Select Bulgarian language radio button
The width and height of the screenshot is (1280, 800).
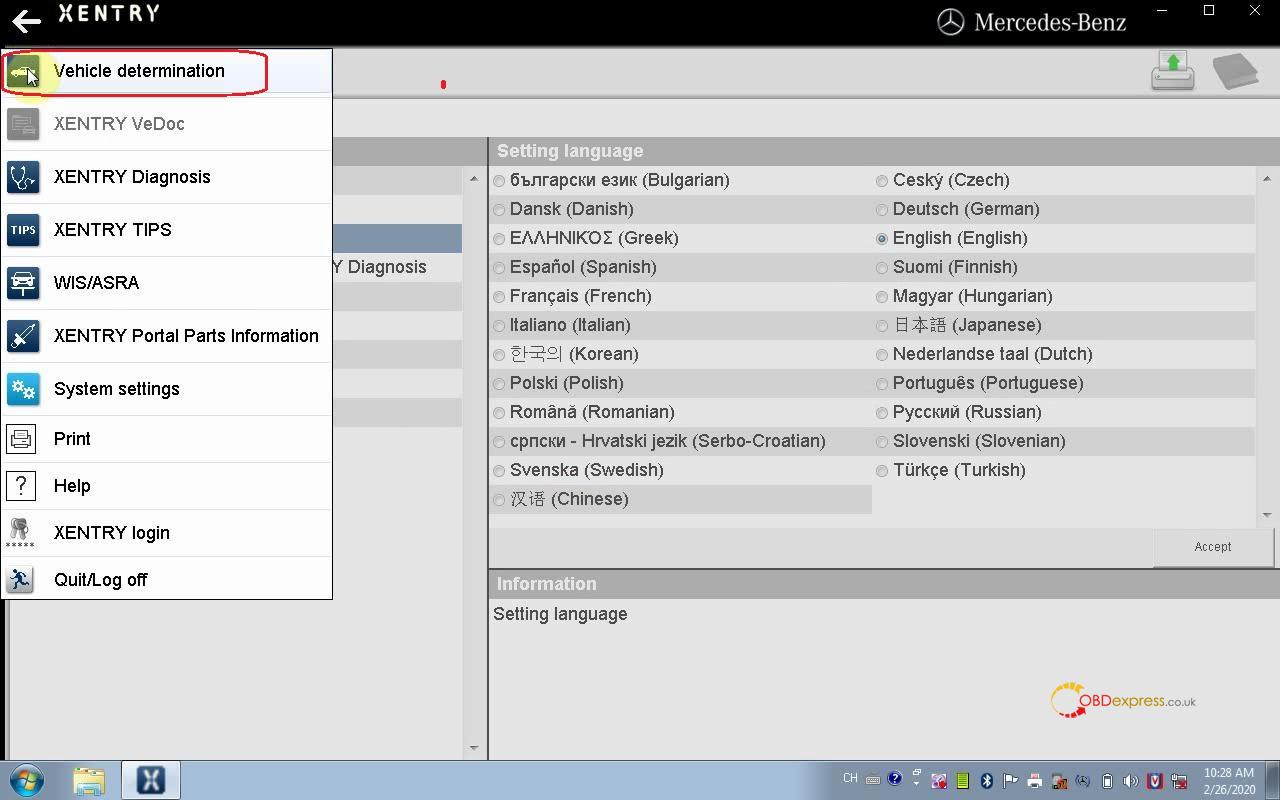499,181
